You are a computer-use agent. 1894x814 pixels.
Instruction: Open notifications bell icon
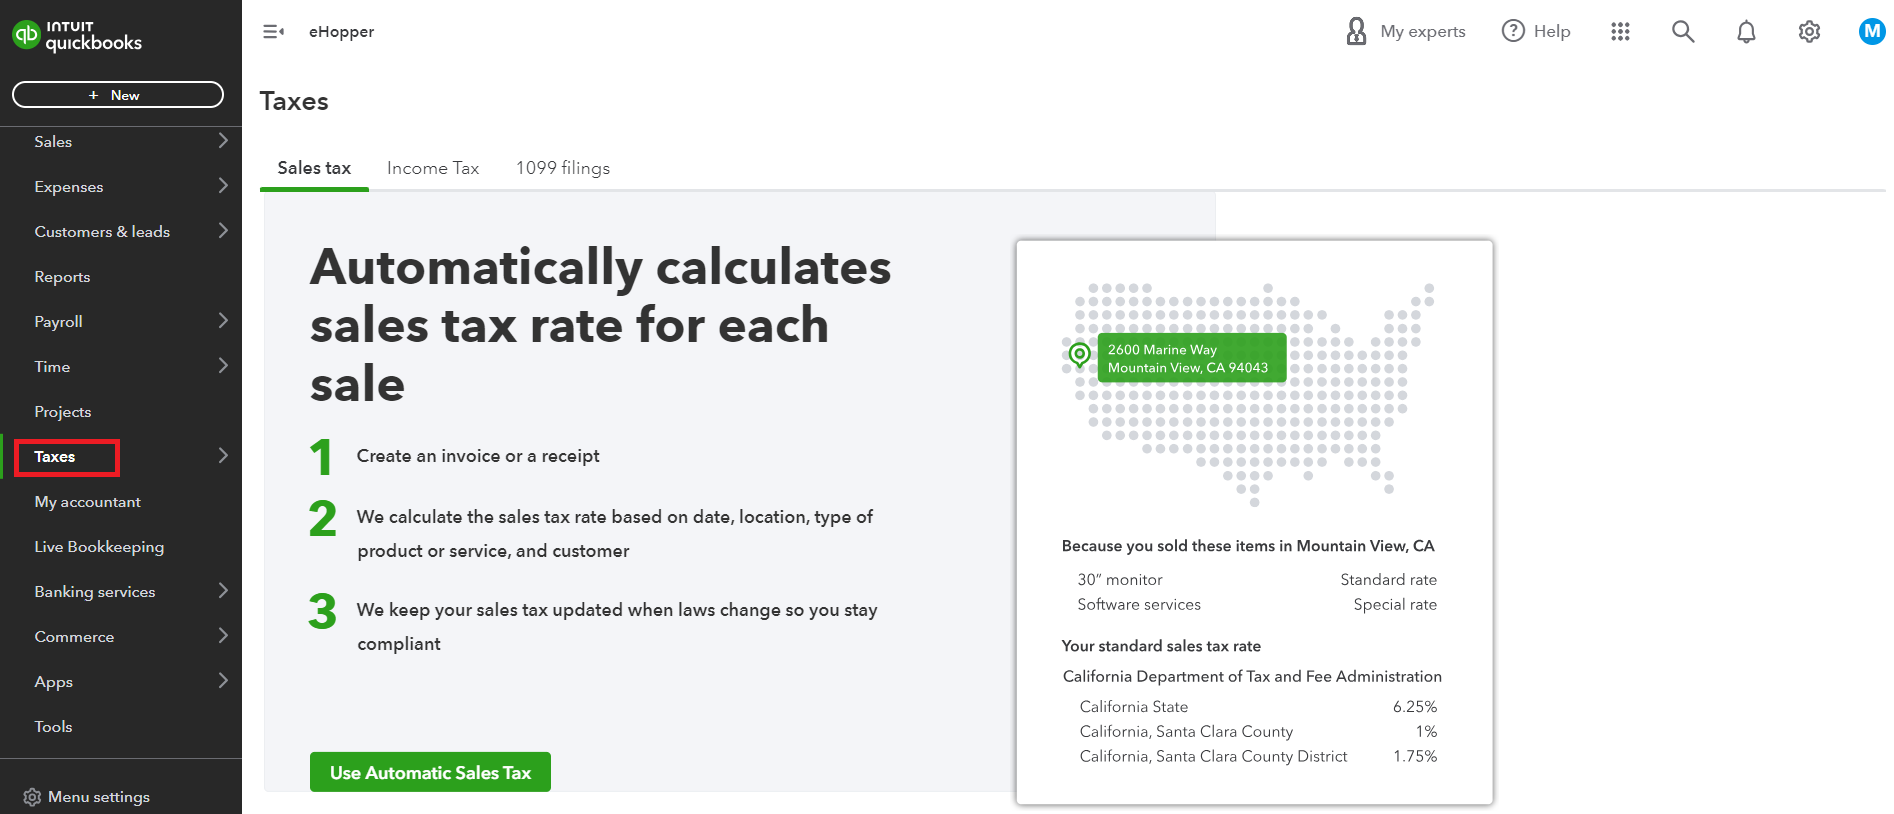[1746, 32]
